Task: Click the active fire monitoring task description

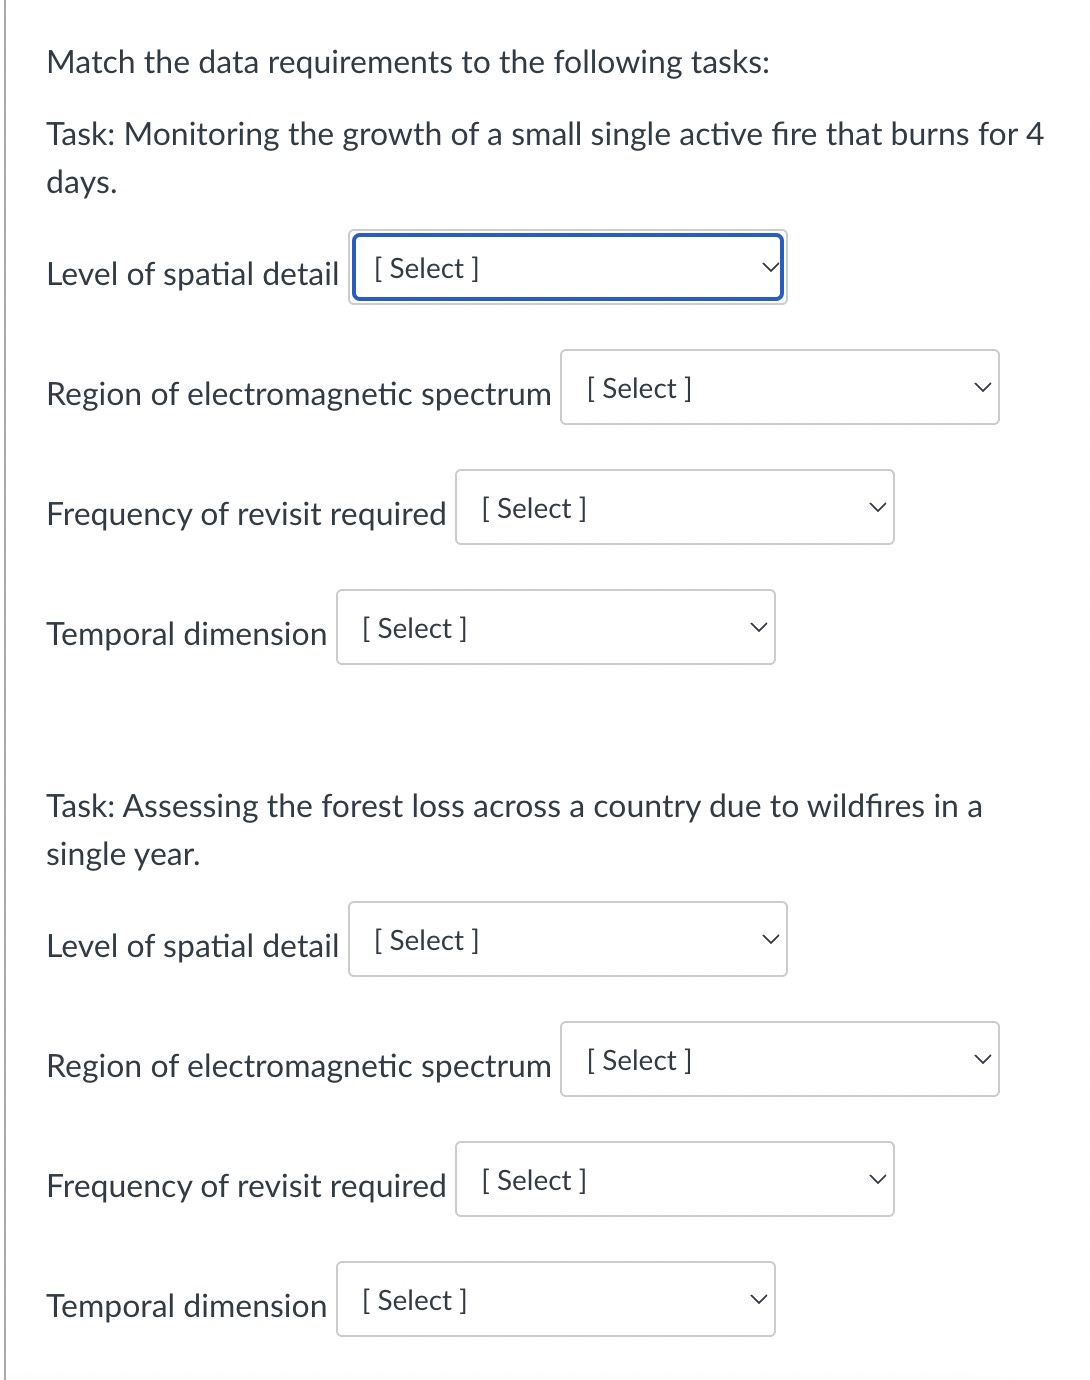Action: pyautogui.click(x=545, y=158)
